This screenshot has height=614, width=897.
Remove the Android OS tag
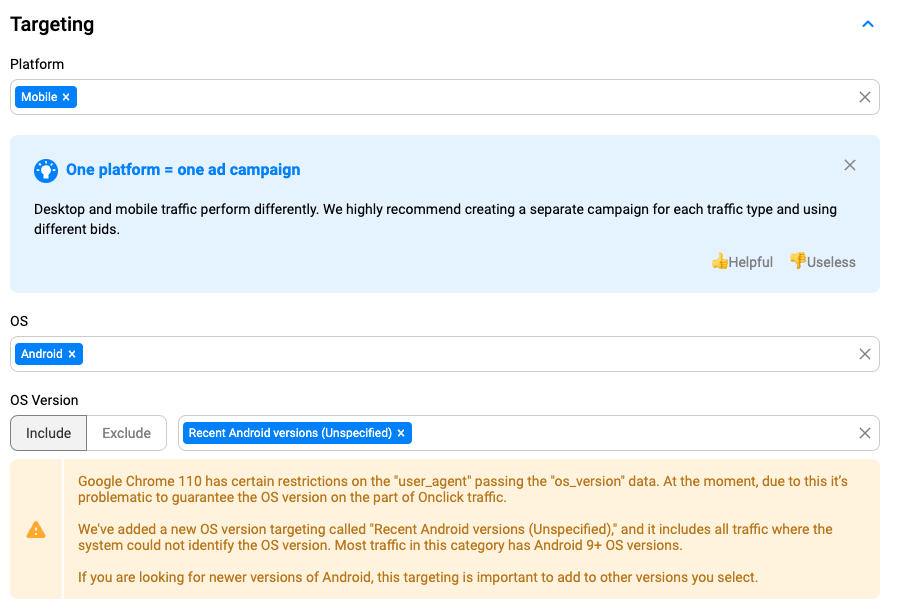click(72, 354)
